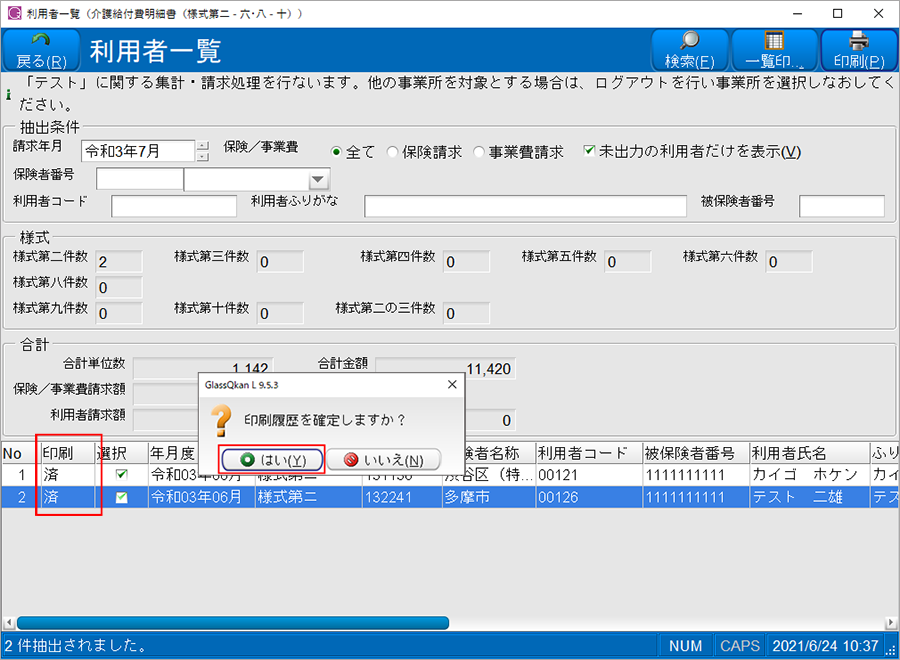Click the horizontal scrollbar under the table

coord(230,622)
